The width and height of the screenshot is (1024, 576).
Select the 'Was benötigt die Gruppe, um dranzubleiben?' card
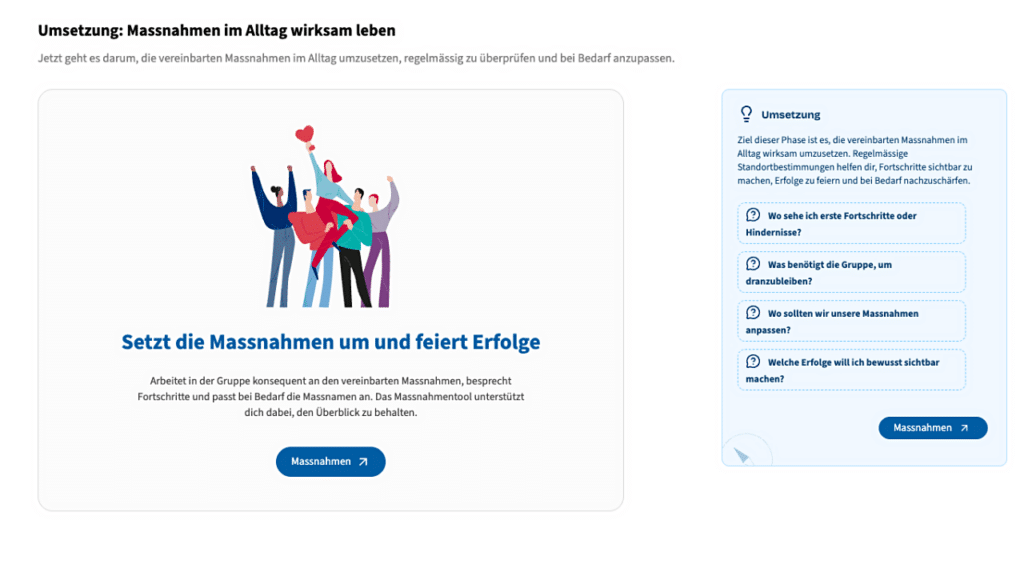tap(851, 272)
